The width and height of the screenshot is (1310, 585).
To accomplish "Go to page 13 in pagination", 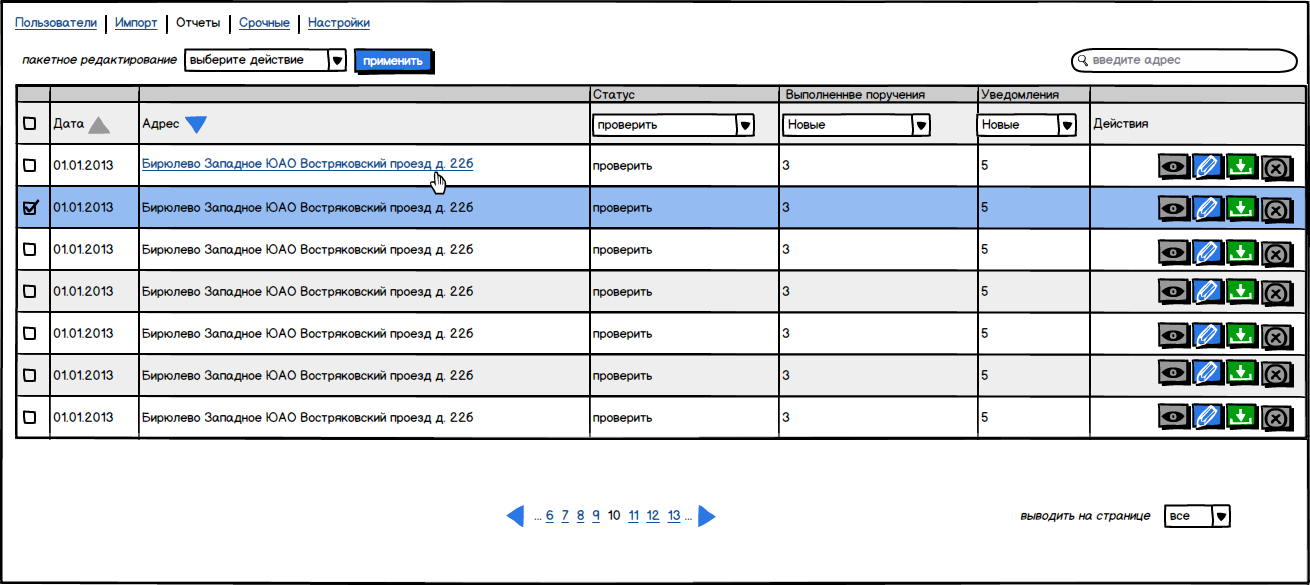I will click(x=674, y=516).
